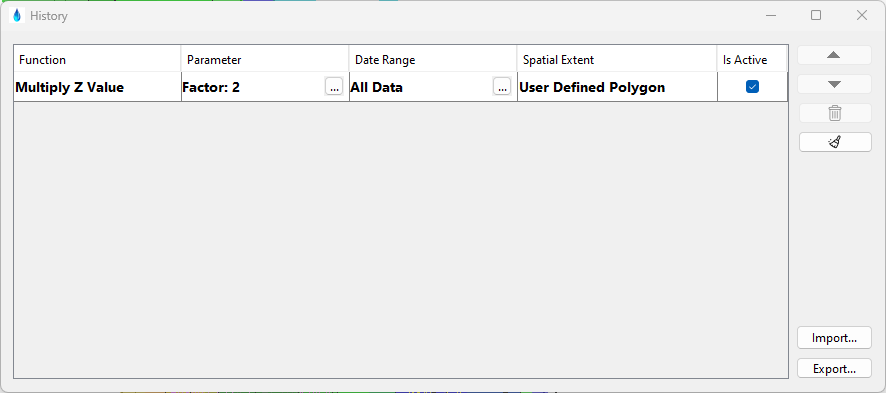Image resolution: width=886 pixels, height=393 pixels.
Task: Click the Parameter column header
Action: pos(264,59)
